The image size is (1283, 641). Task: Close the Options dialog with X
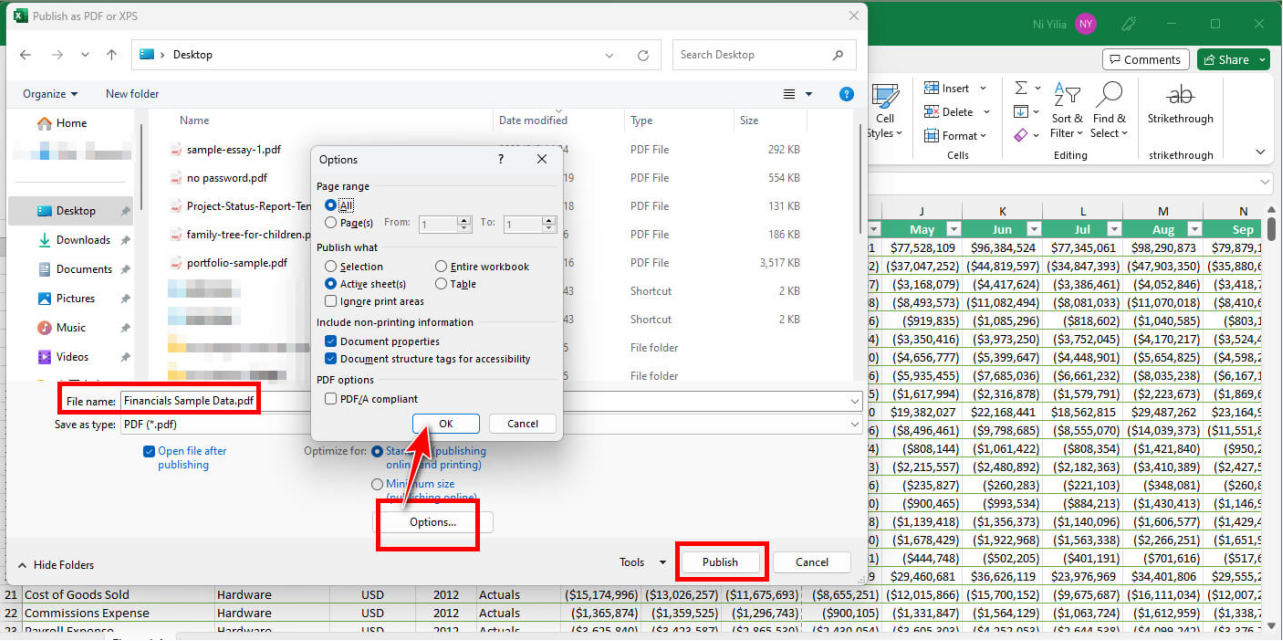tap(542, 159)
